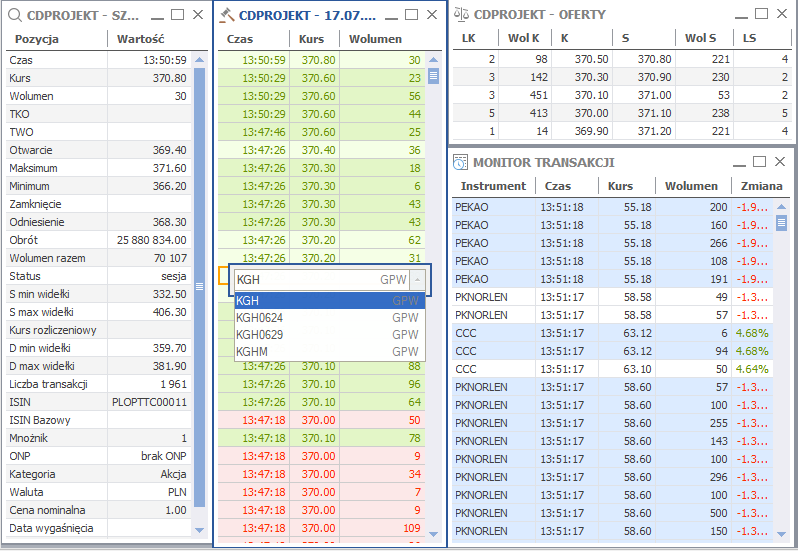Click the Wol K column header in OFERTY
This screenshot has height=551, width=798.
524,38
